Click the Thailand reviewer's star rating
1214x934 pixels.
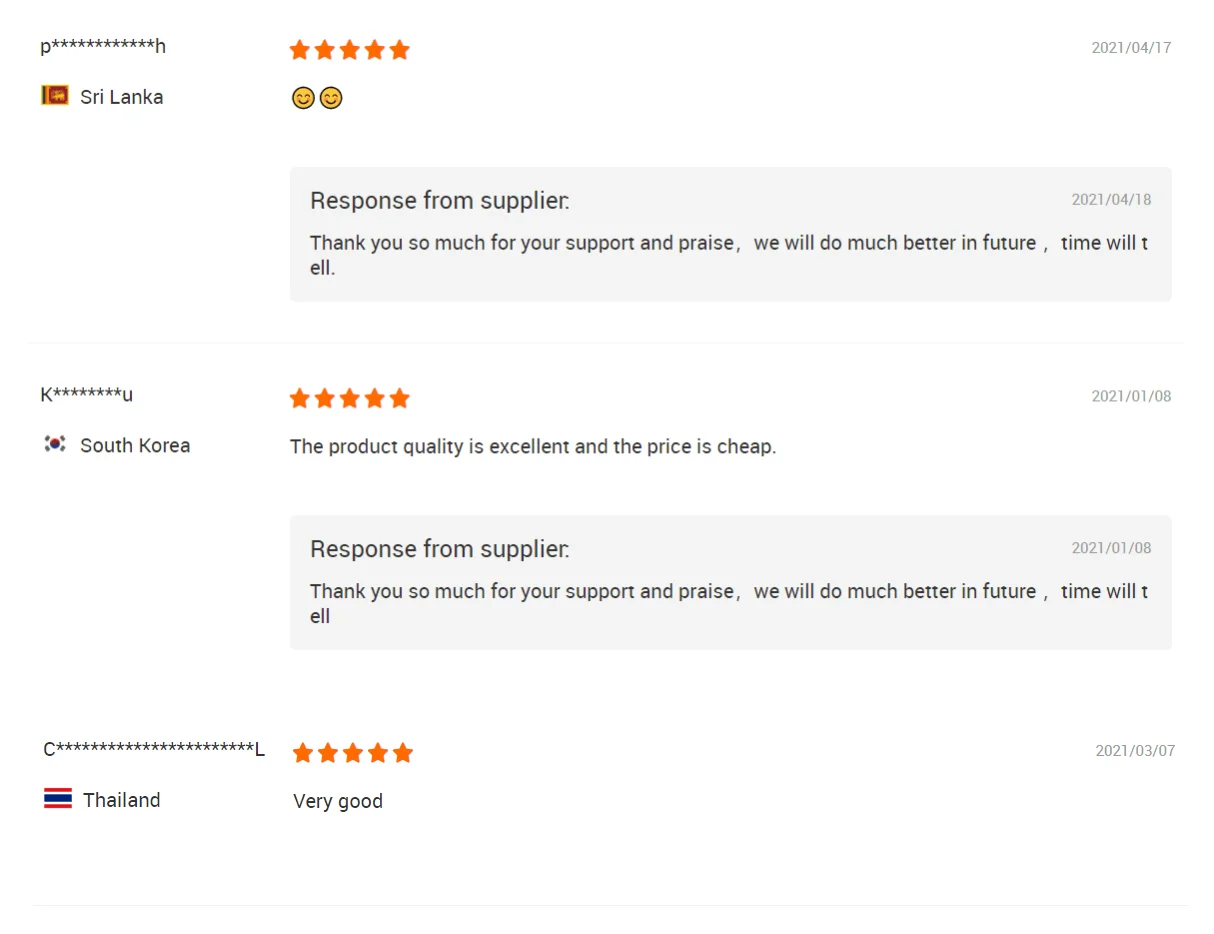tap(353, 753)
